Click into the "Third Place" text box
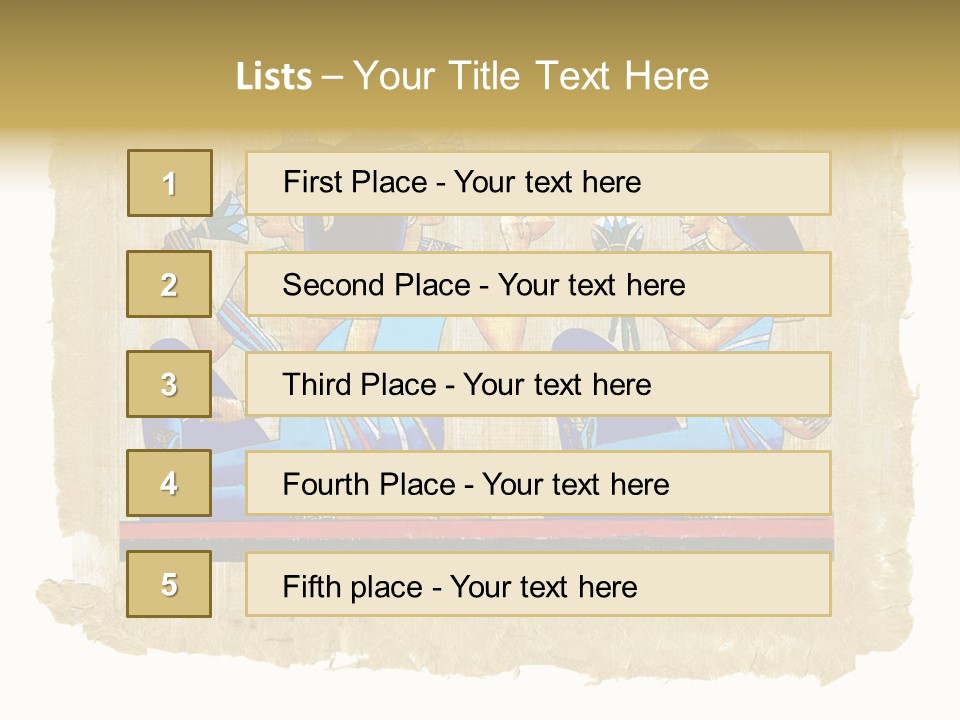Viewport: 960px width, 720px height. coord(538,384)
